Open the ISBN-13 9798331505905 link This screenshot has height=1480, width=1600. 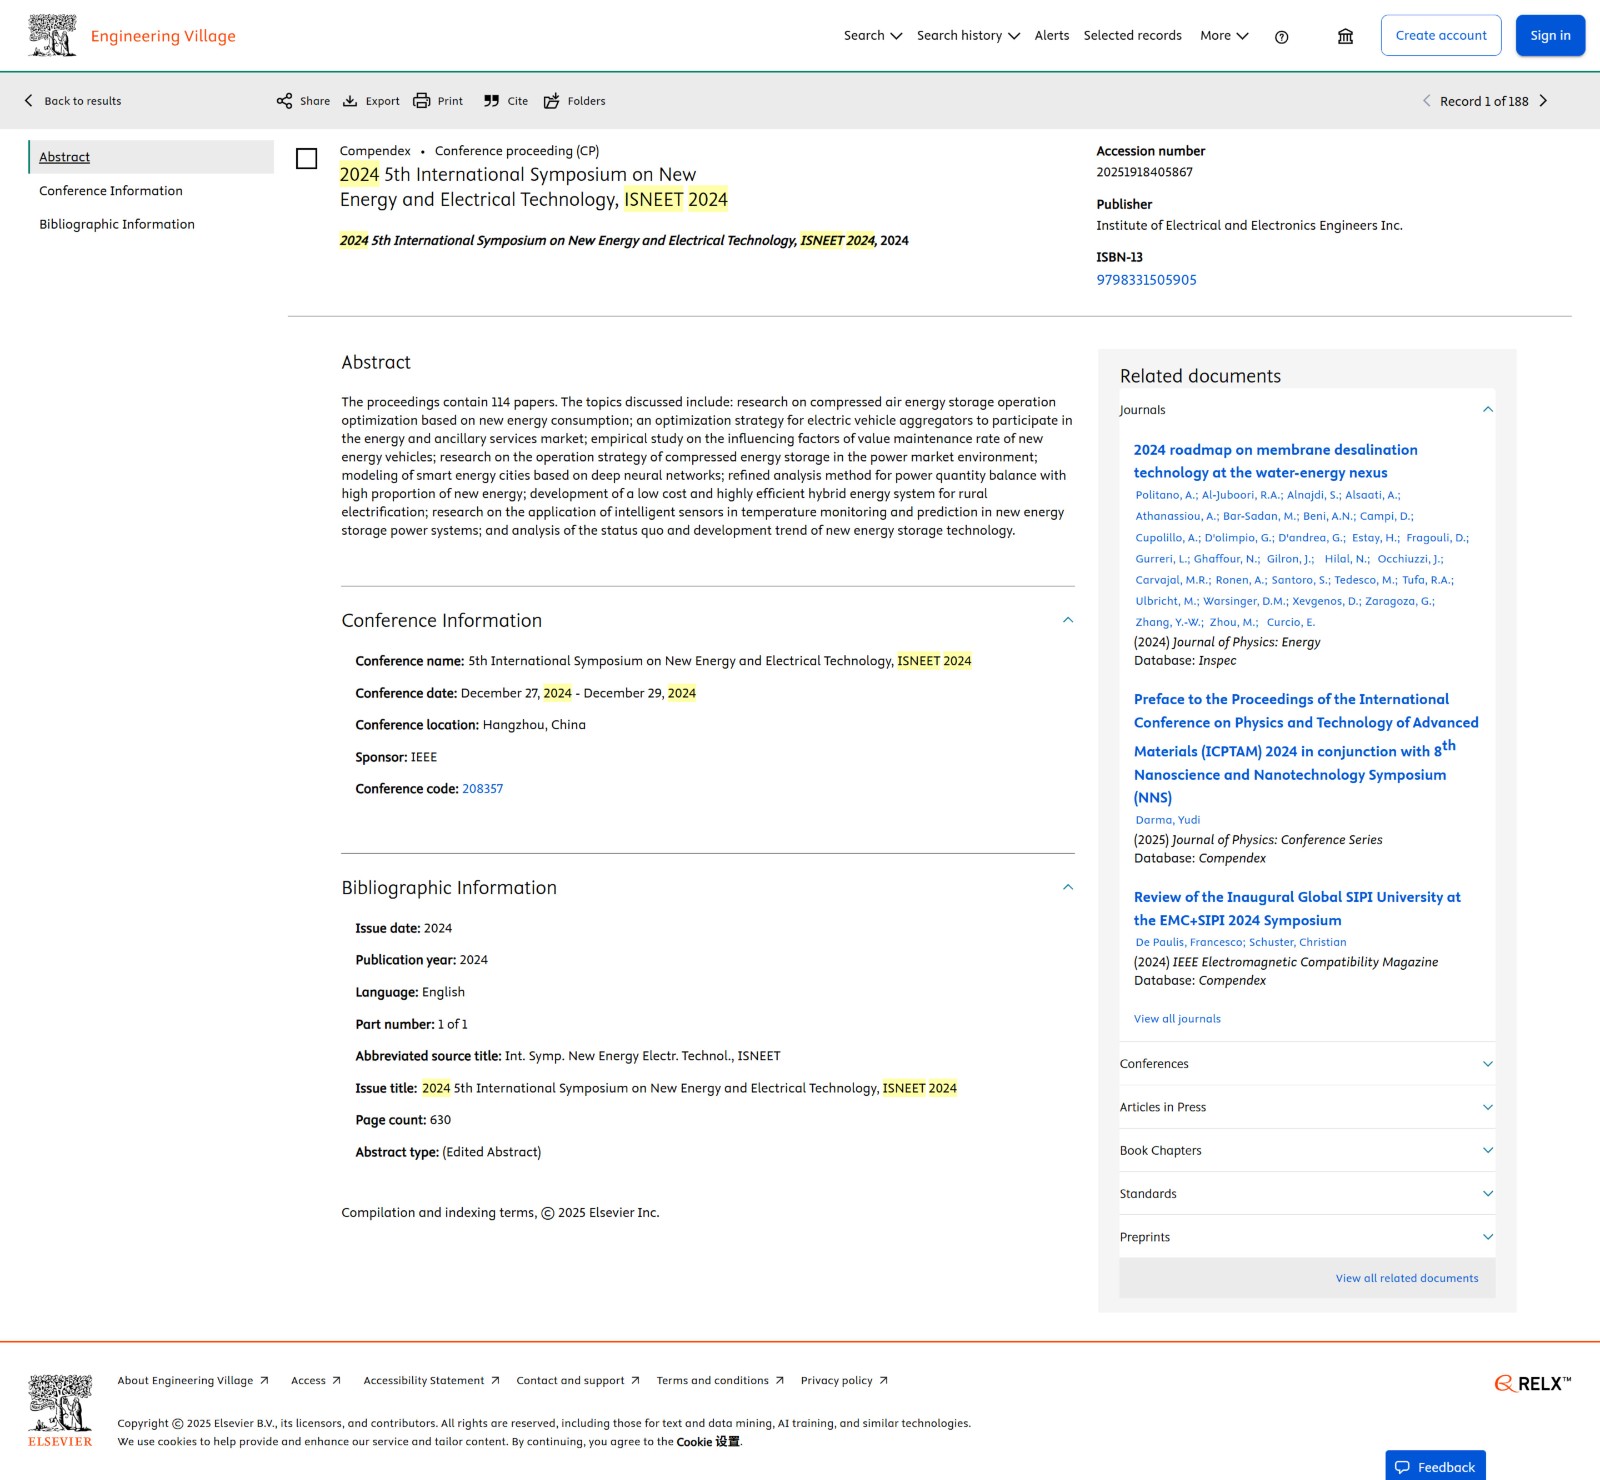[1146, 281]
